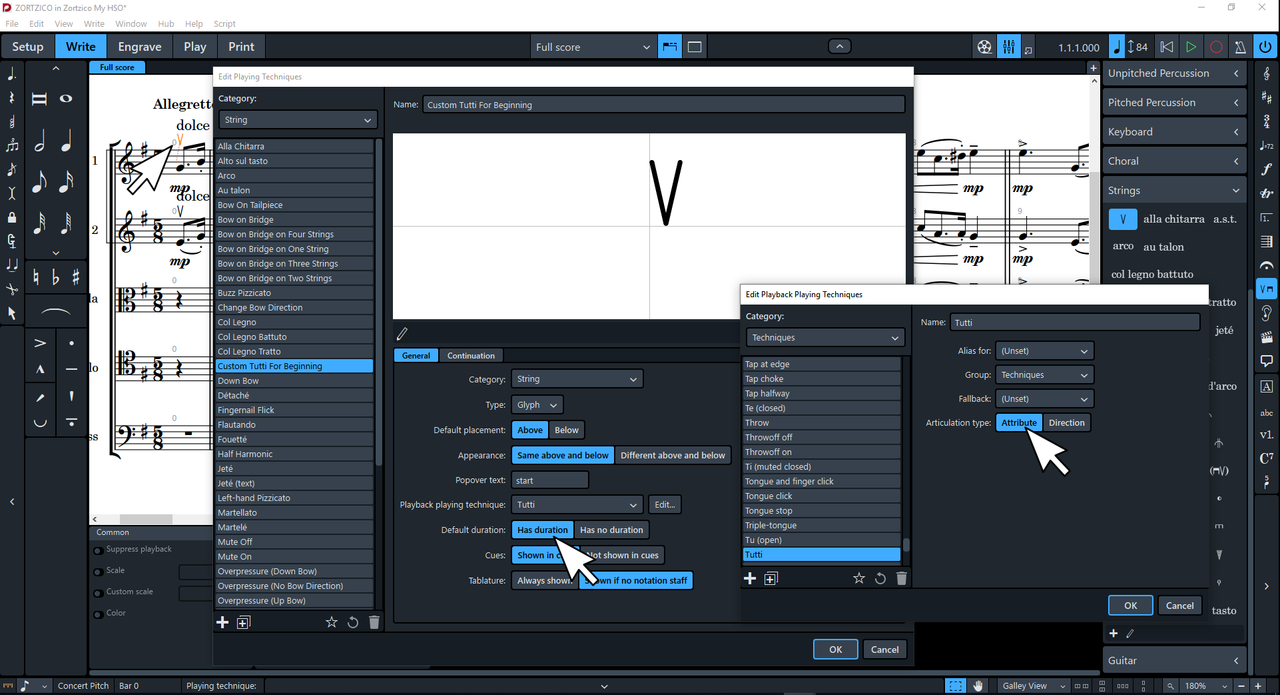Choose Different above and below appearance

point(673,455)
